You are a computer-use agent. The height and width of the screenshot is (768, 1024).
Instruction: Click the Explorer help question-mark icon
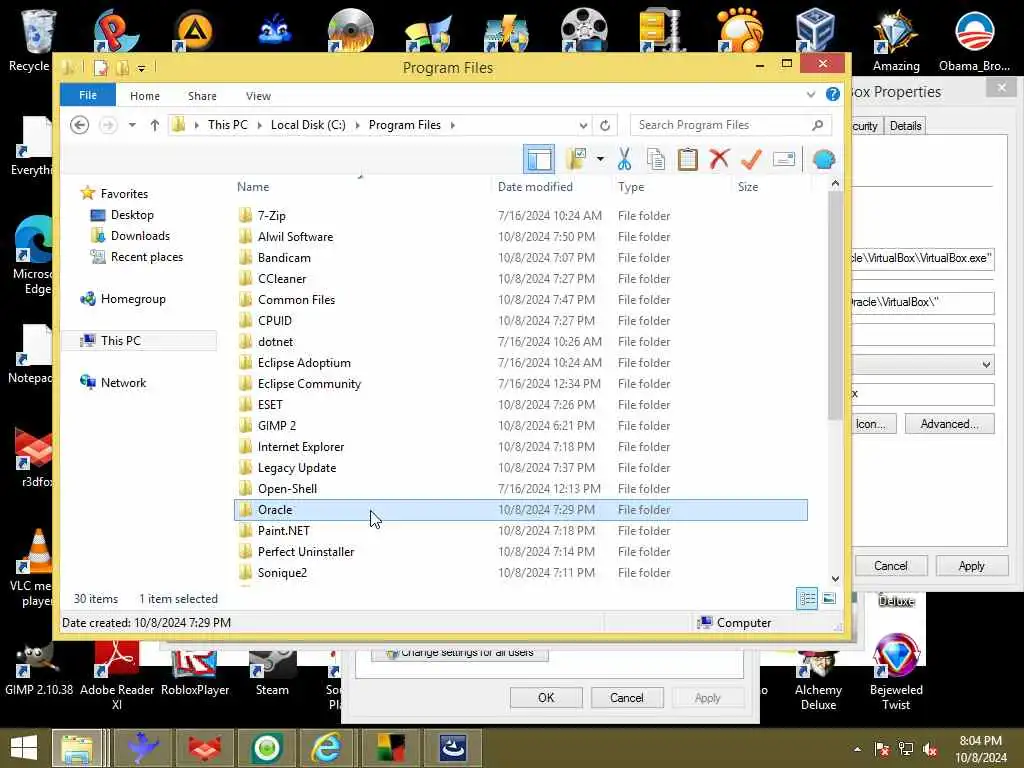point(833,95)
